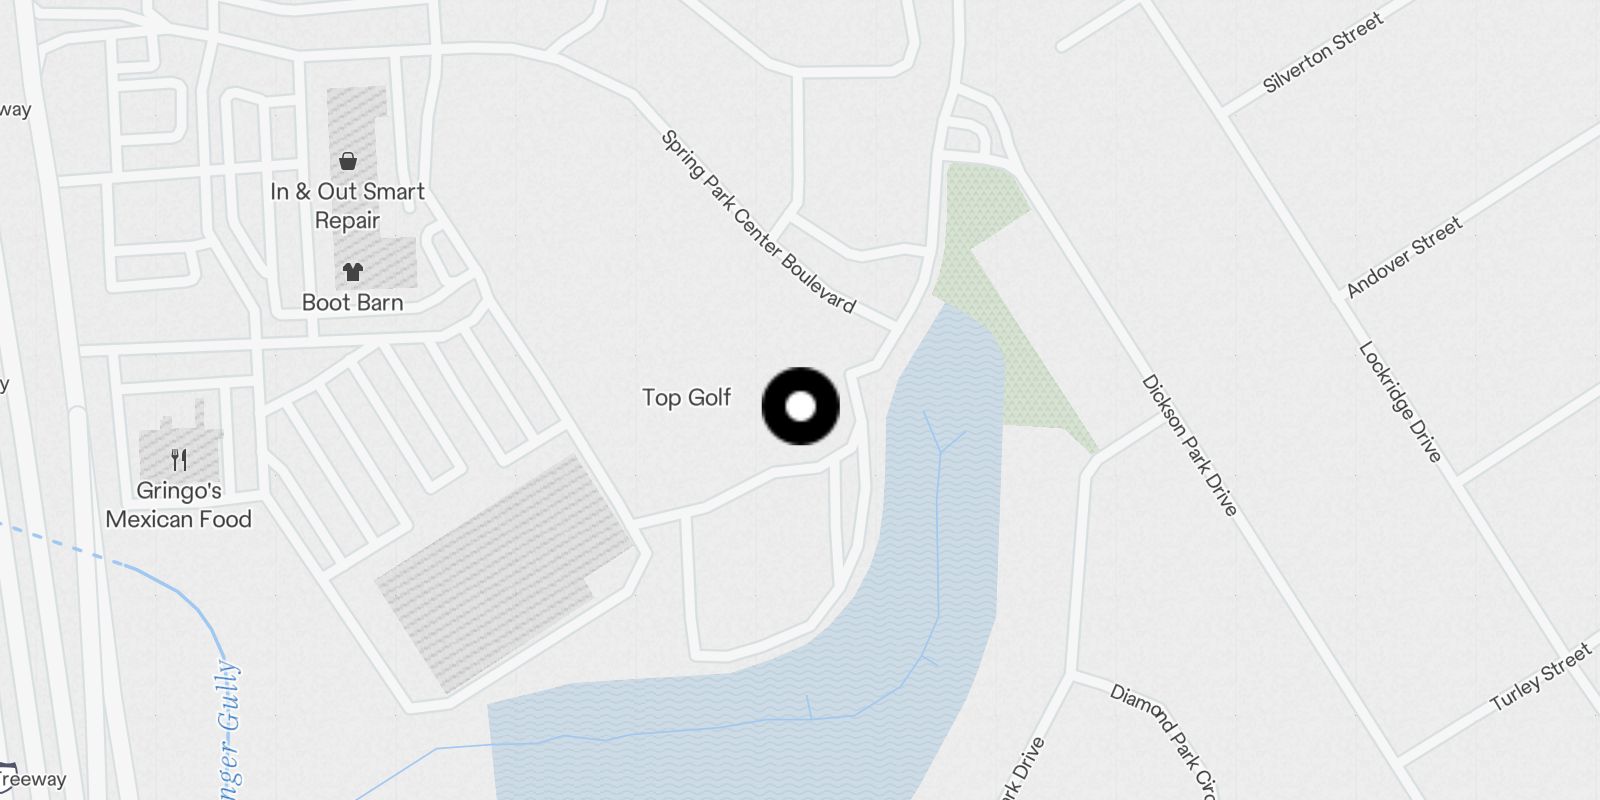
Task: Select the Gully waterway label in blue italics
Action: pos(229,730)
